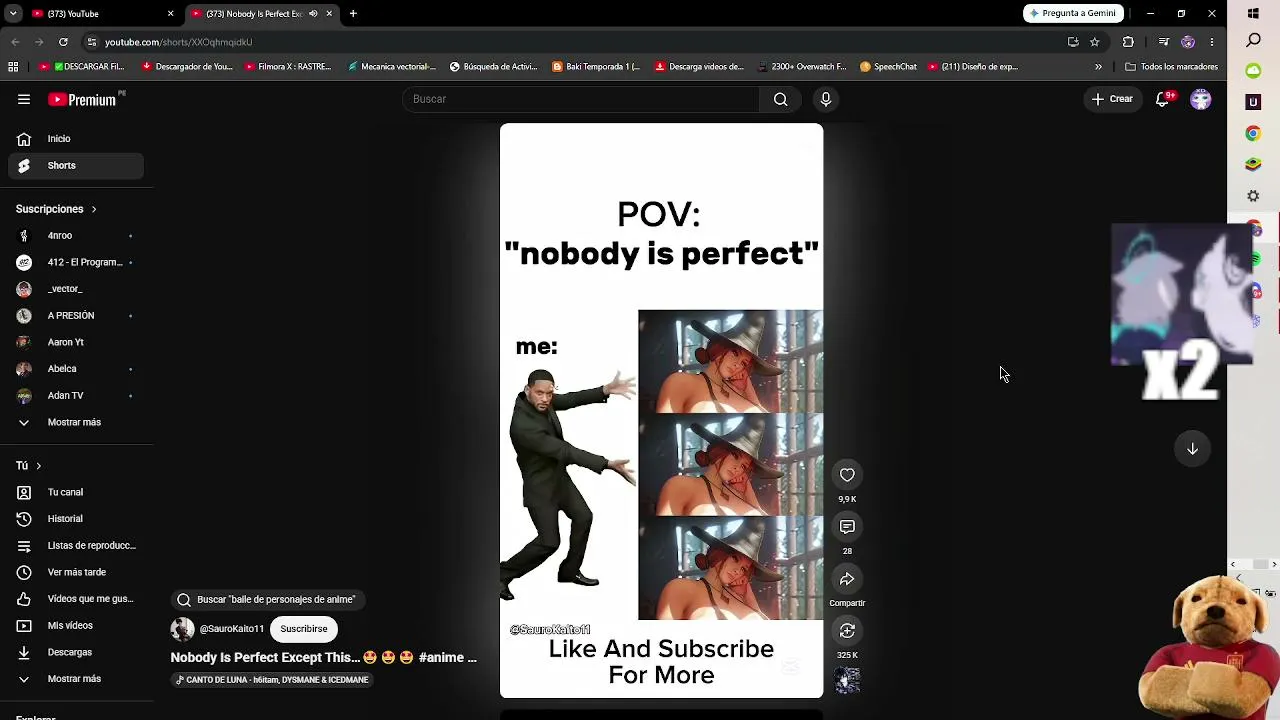1280x720 pixels.
Task: Search suggested "baile de personajes de anime"
Action: (x=267, y=600)
